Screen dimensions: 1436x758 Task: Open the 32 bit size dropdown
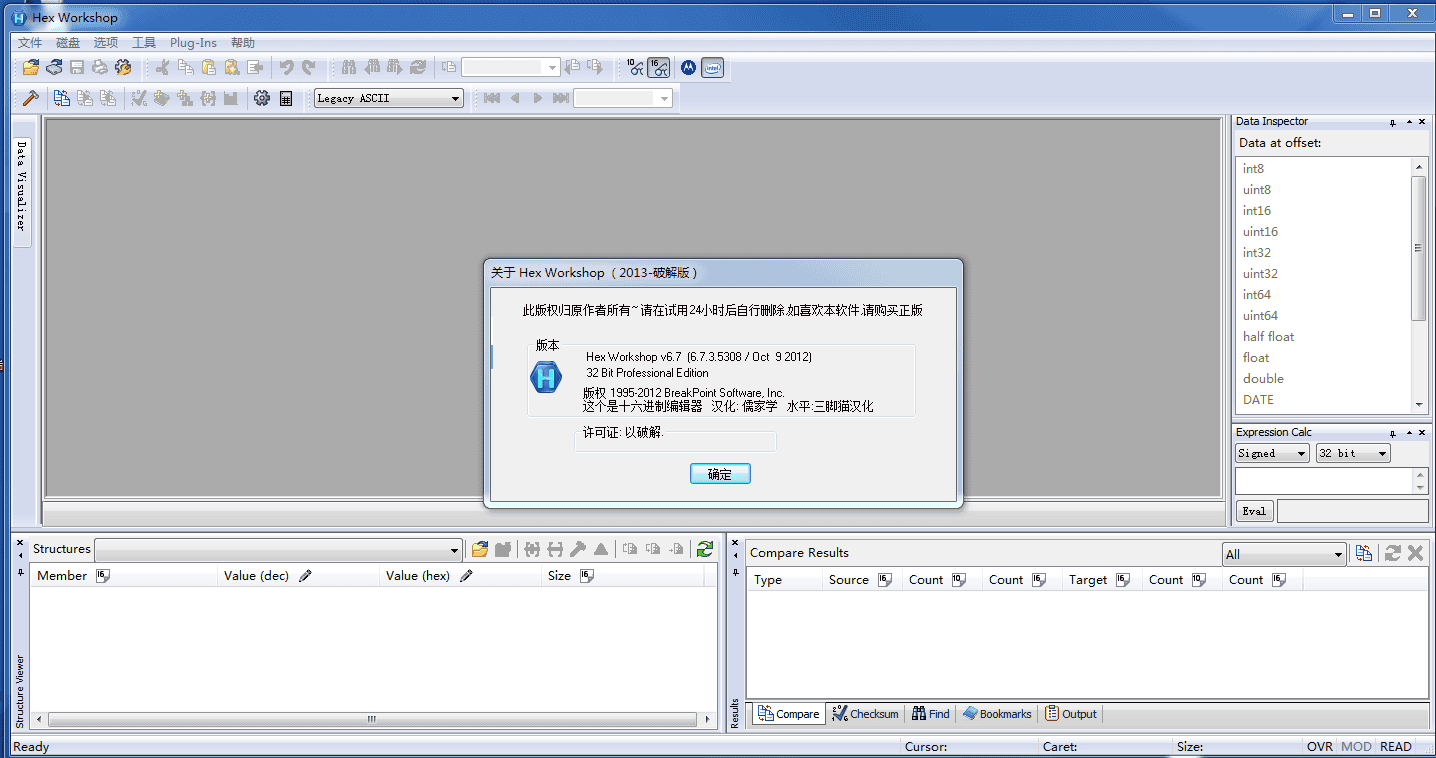pyautogui.click(x=1353, y=453)
